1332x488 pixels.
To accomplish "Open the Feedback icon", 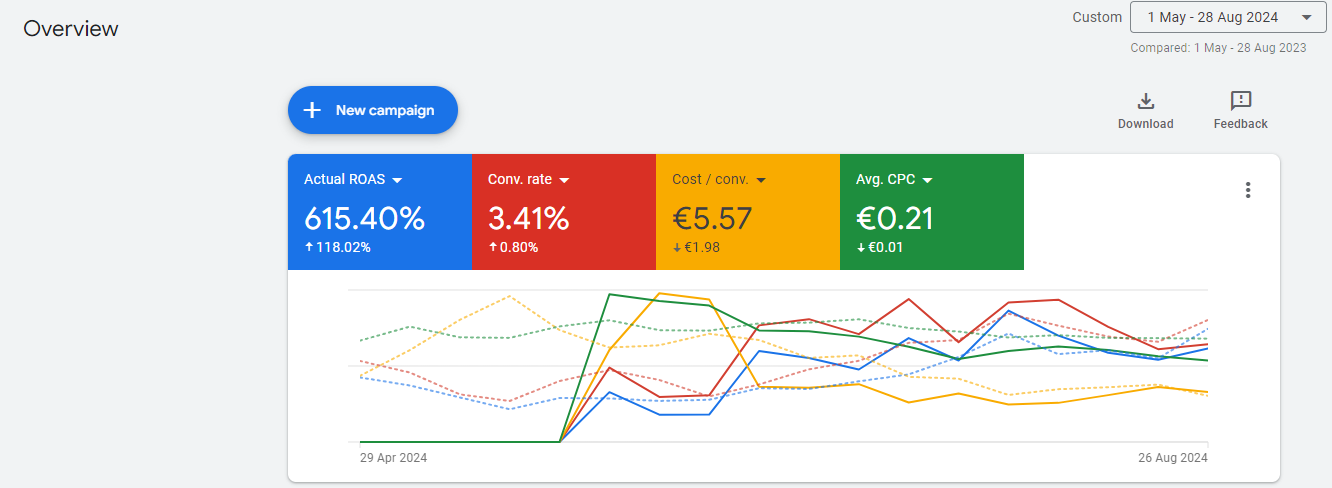I will click(x=1240, y=101).
